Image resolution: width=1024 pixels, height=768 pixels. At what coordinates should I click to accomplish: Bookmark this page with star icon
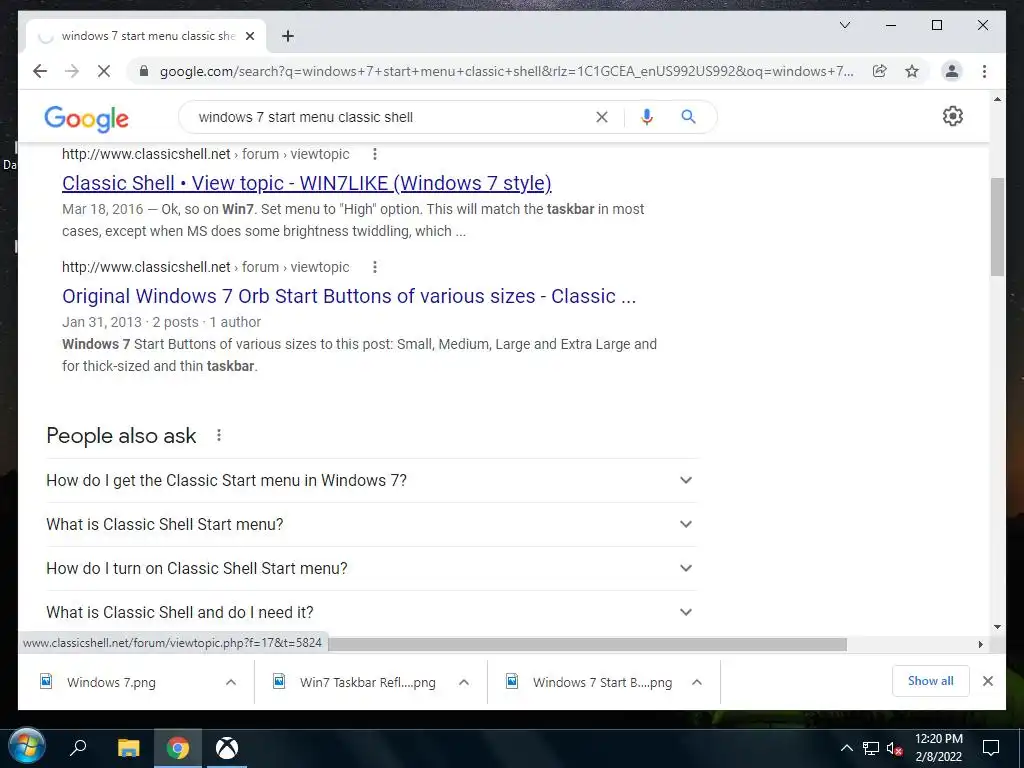coord(912,71)
